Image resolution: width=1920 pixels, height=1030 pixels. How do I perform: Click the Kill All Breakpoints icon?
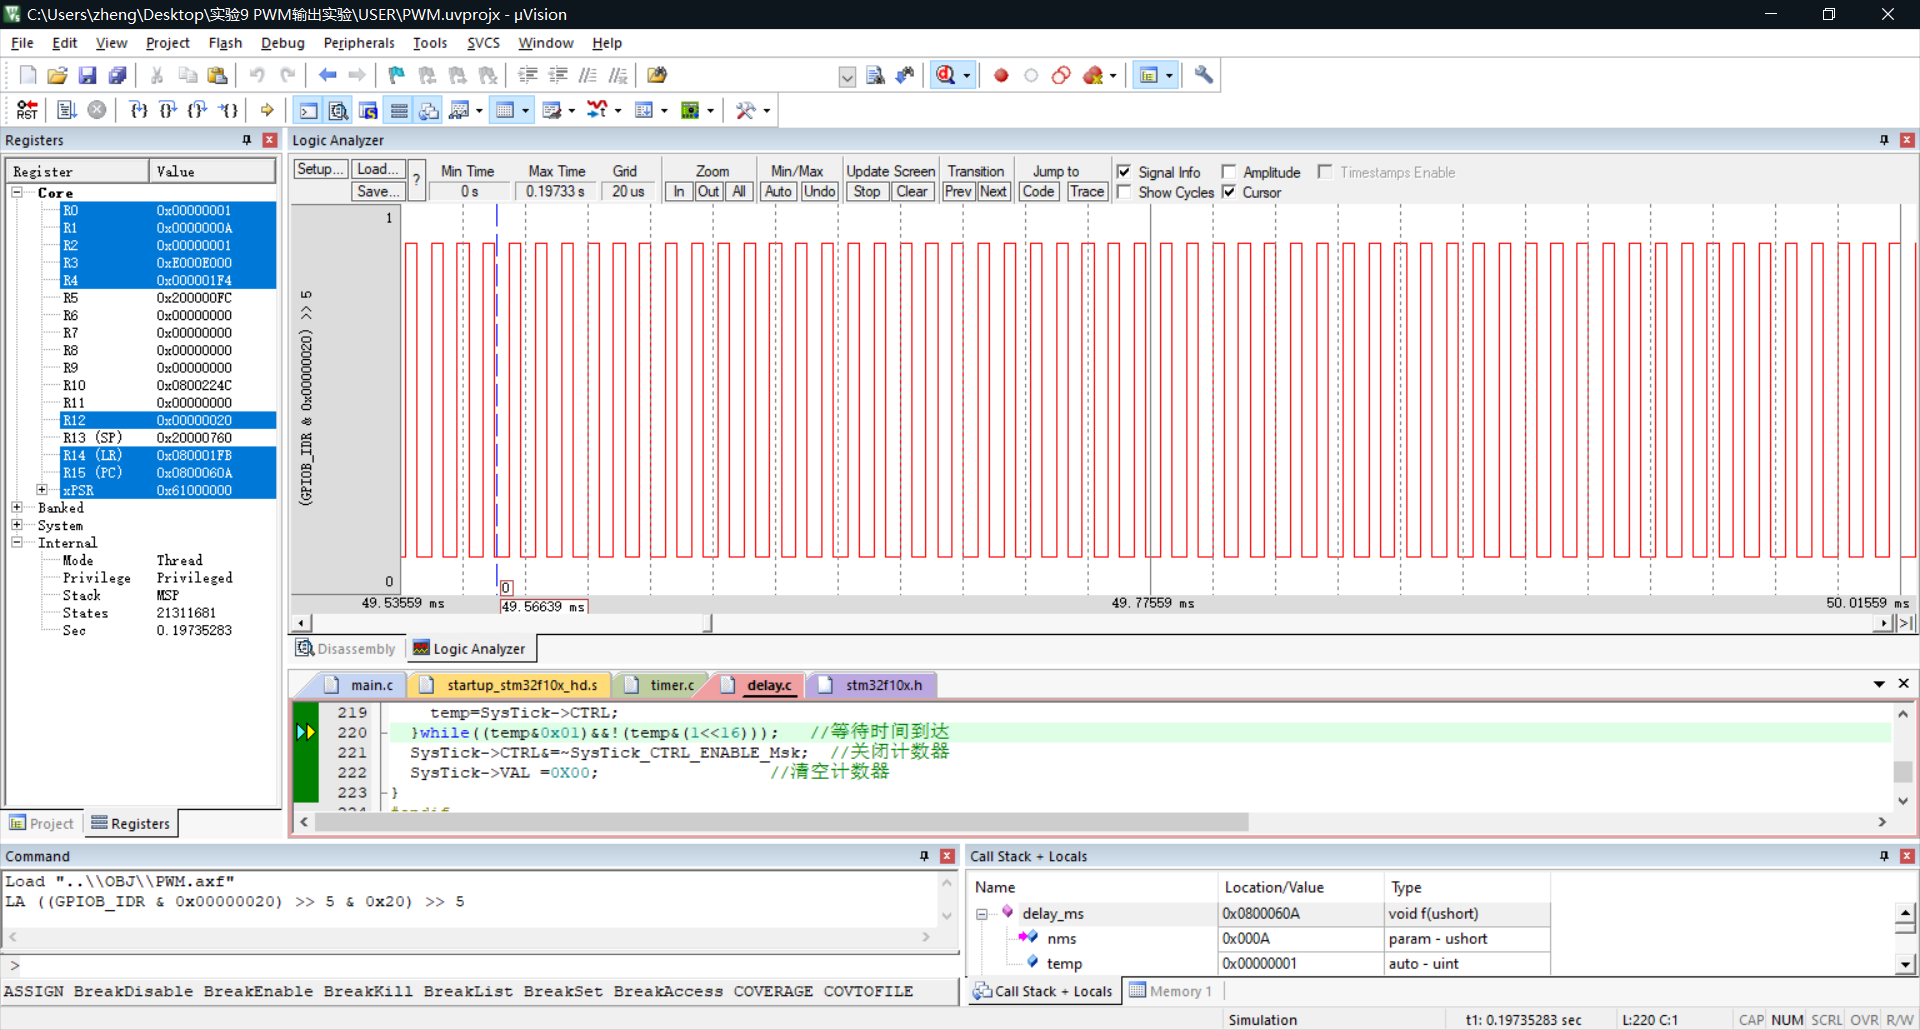pyautogui.click(x=1093, y=75)
